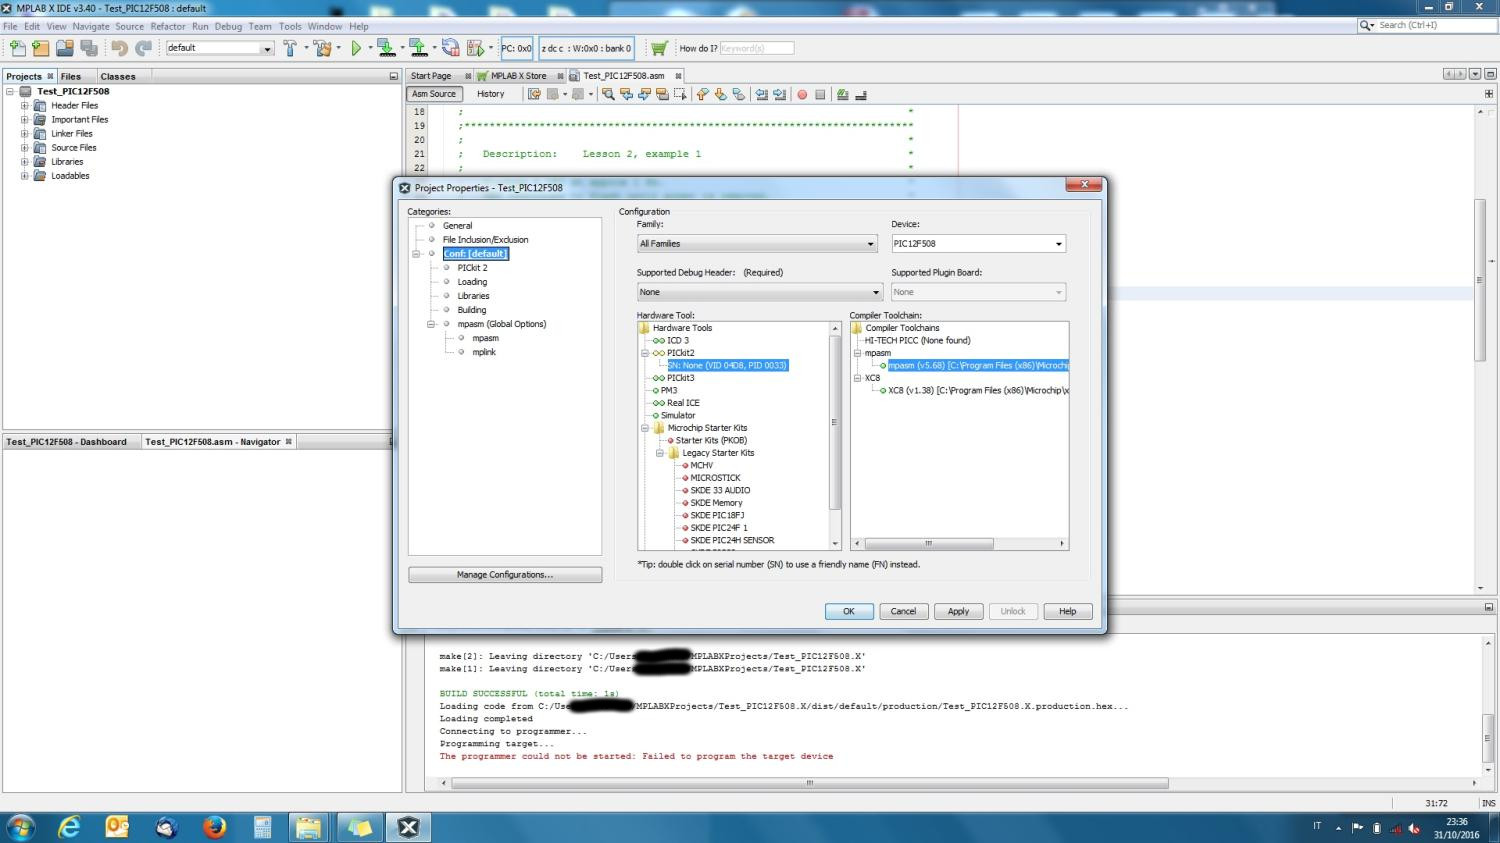The height and width of the screenshot is (843, 1500).
Task: Click Previous Bookmark icon
Action: click(x=703, y=94)
